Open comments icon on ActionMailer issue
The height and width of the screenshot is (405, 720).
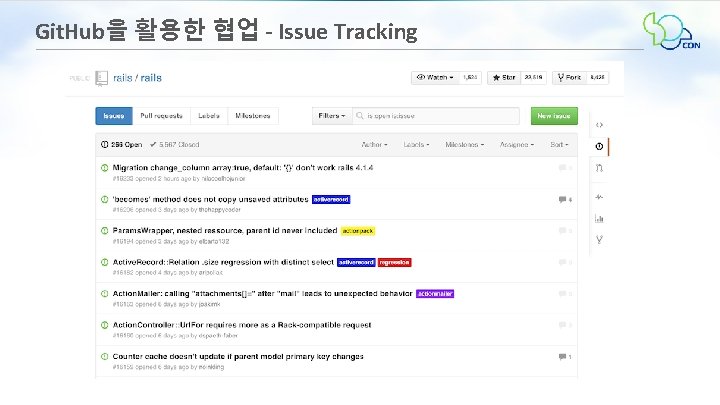[x=562, y=293]
